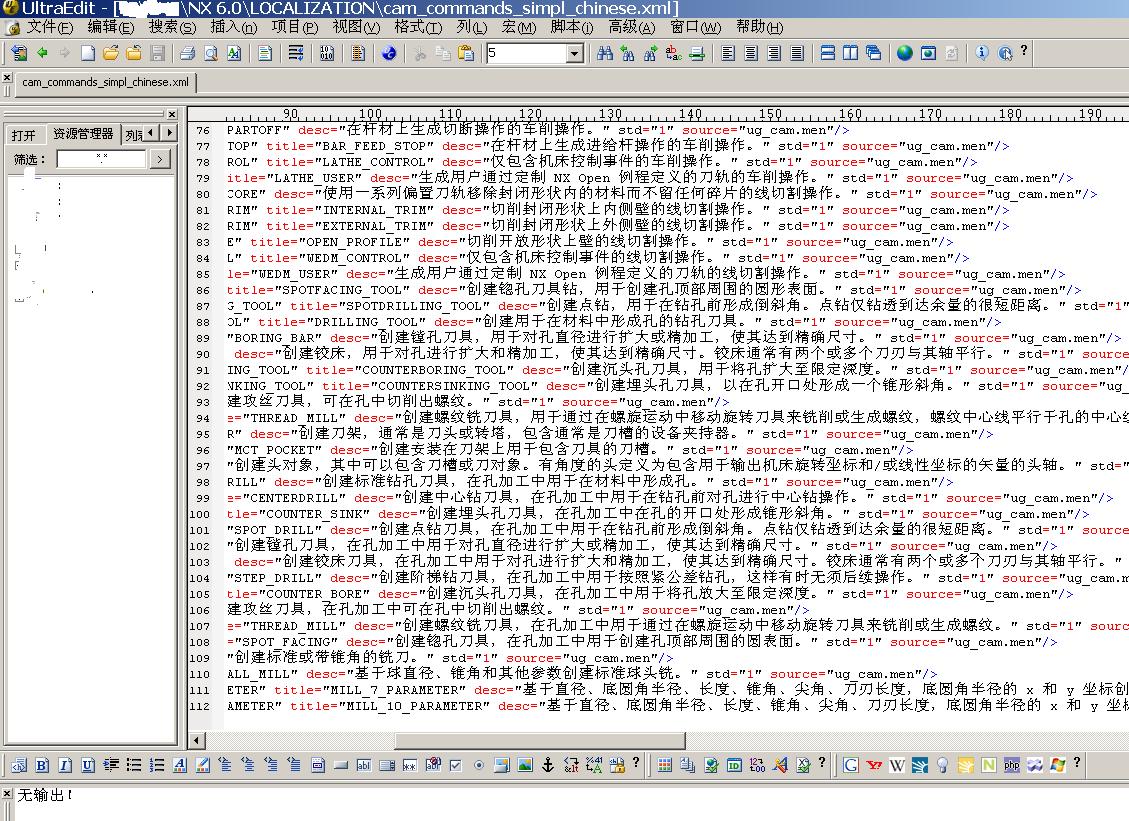Insert HTML checkbox icon in bottom toolbar
This screenshot has height=821, width=1129.
456,765
